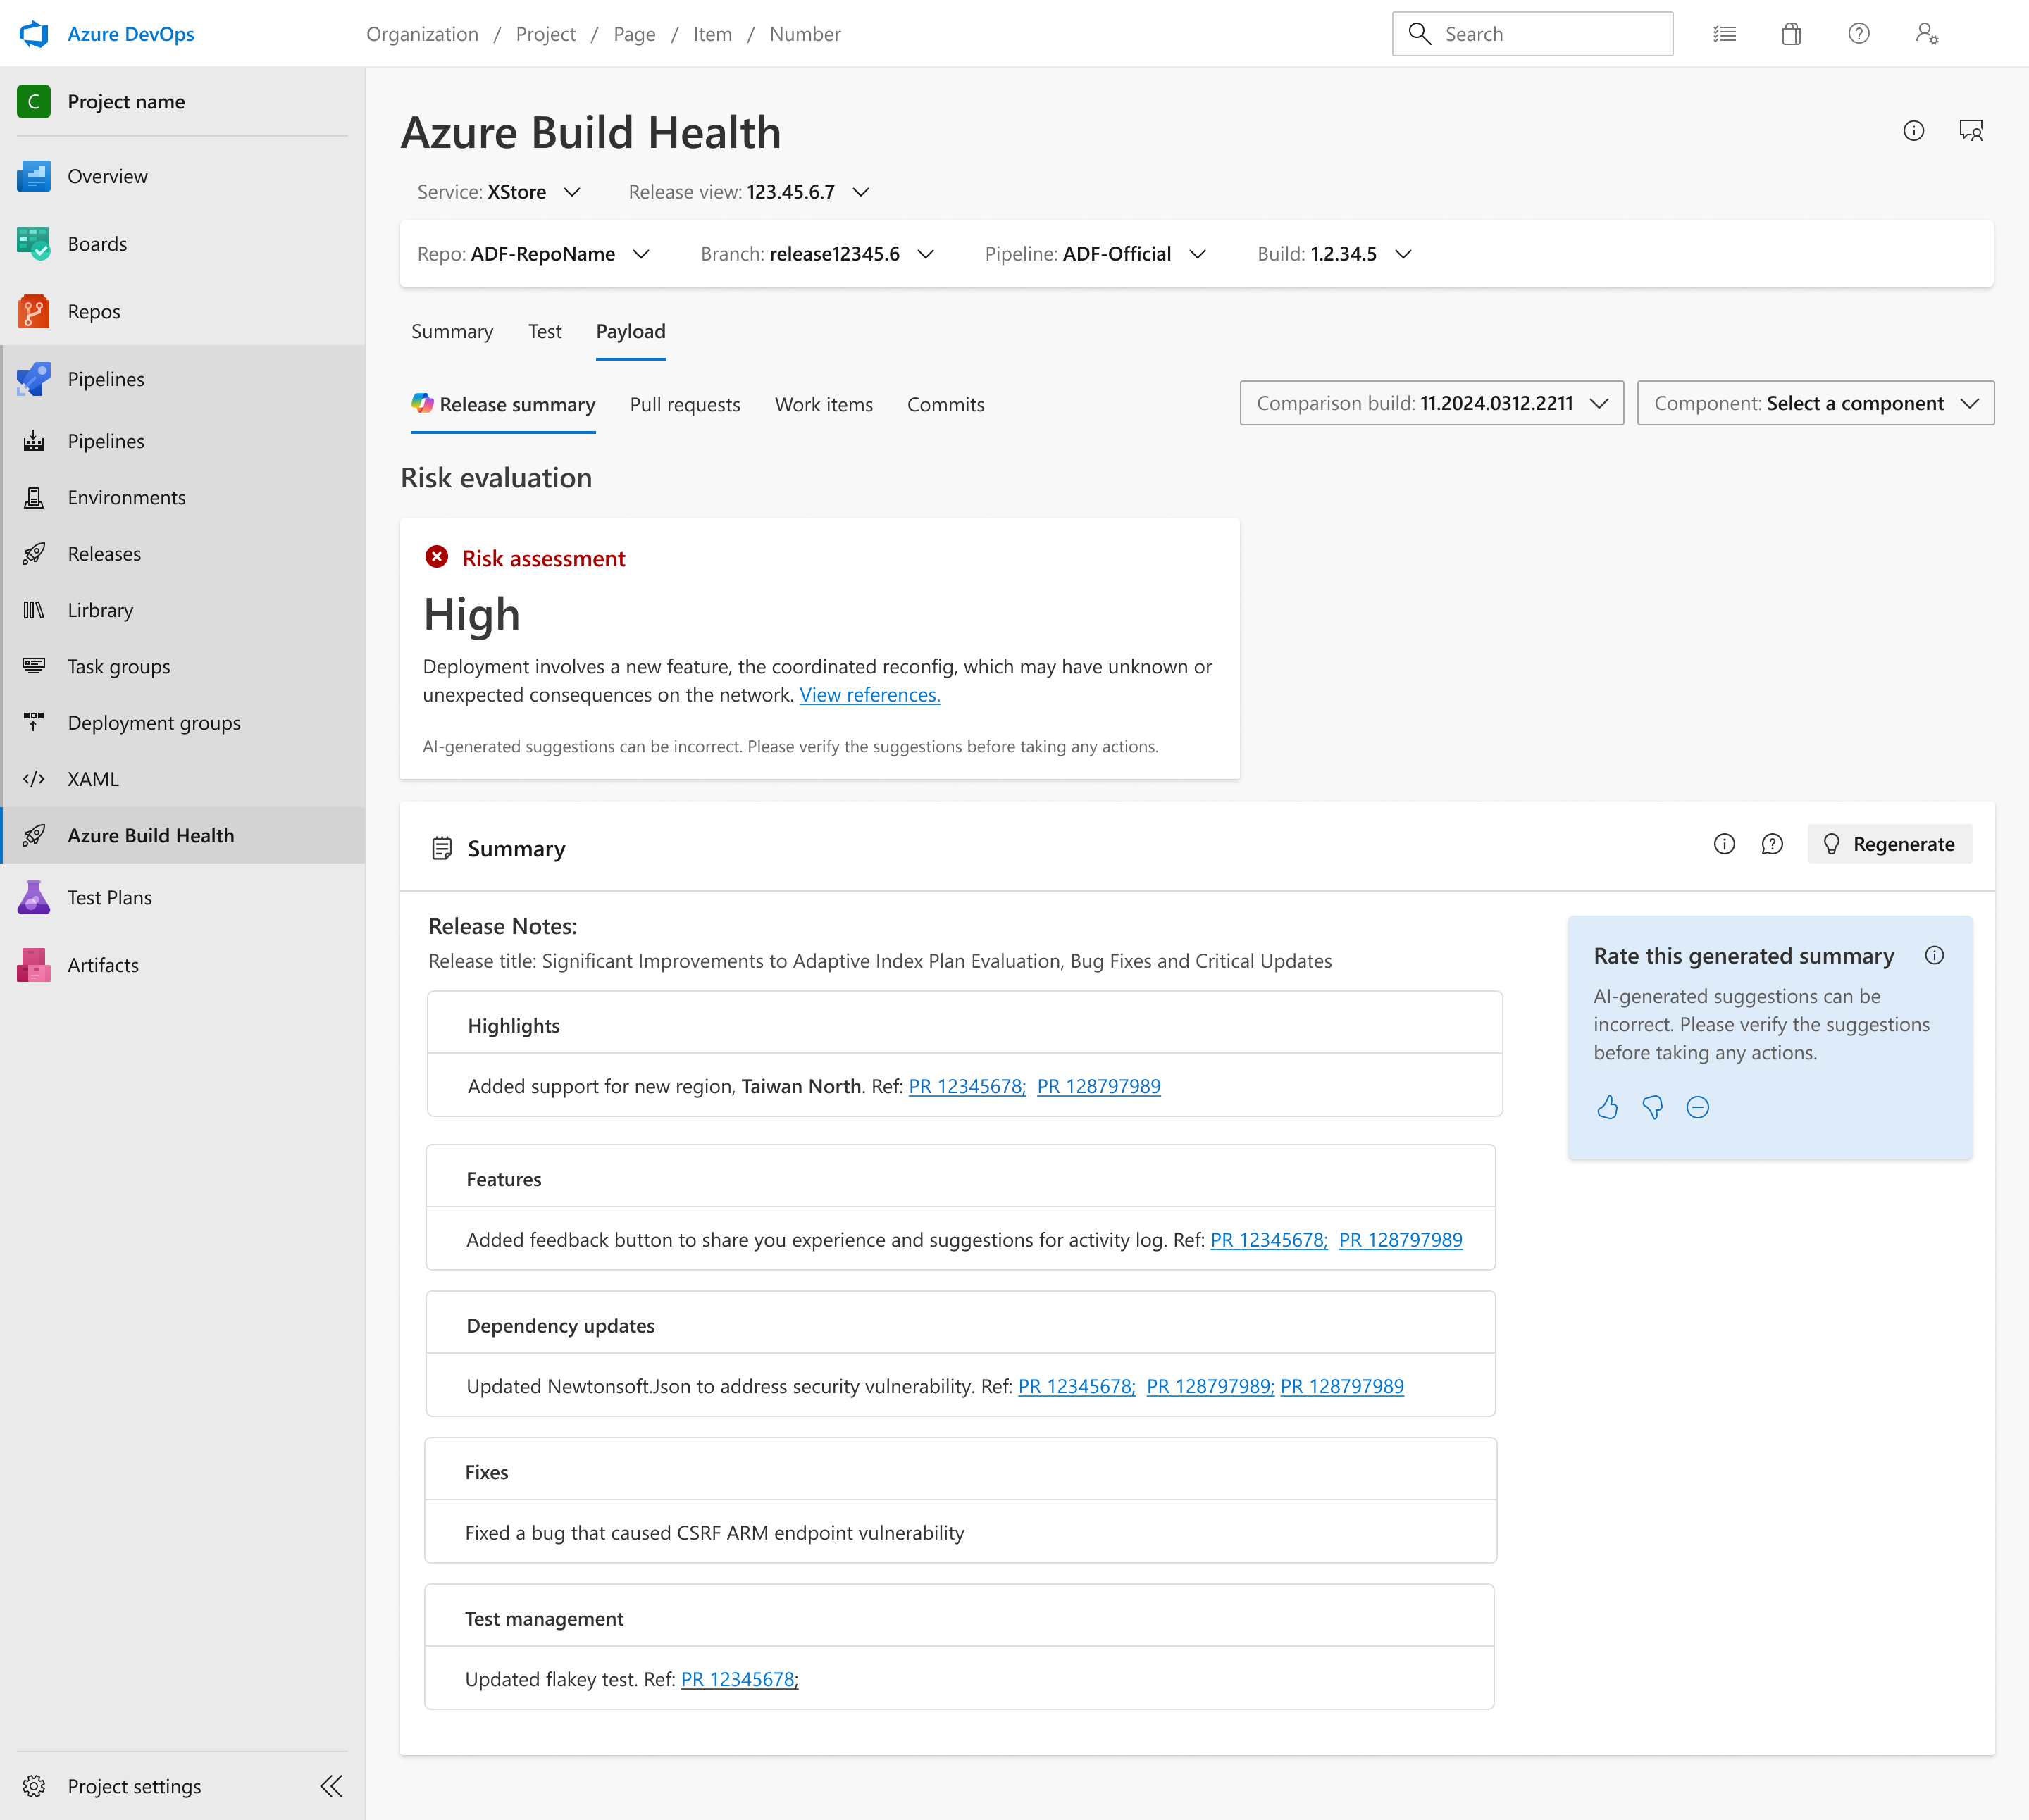Select the Payload tab
The image size is (2029, 1820).
631,331
